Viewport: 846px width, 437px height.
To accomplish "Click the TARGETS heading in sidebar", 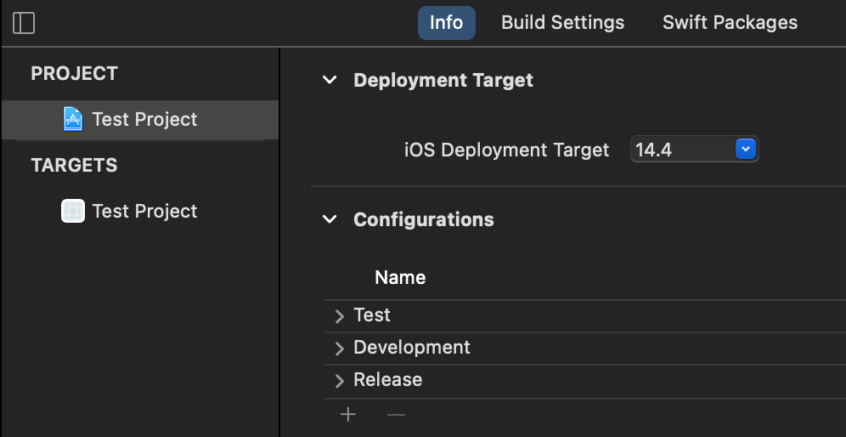I will 74,166.
